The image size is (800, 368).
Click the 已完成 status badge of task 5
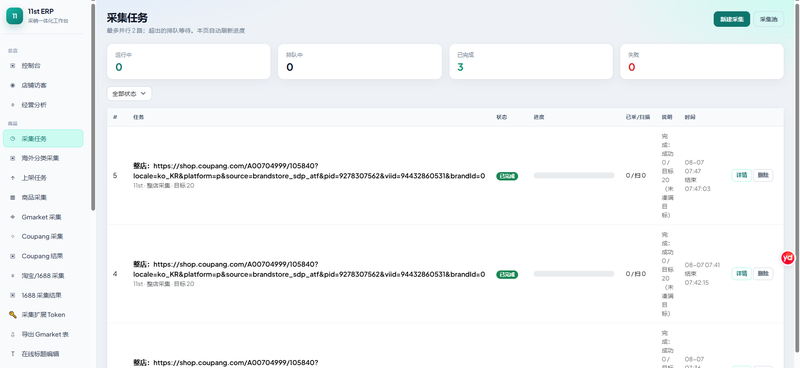pyautogui.click(x=507, y=176)
